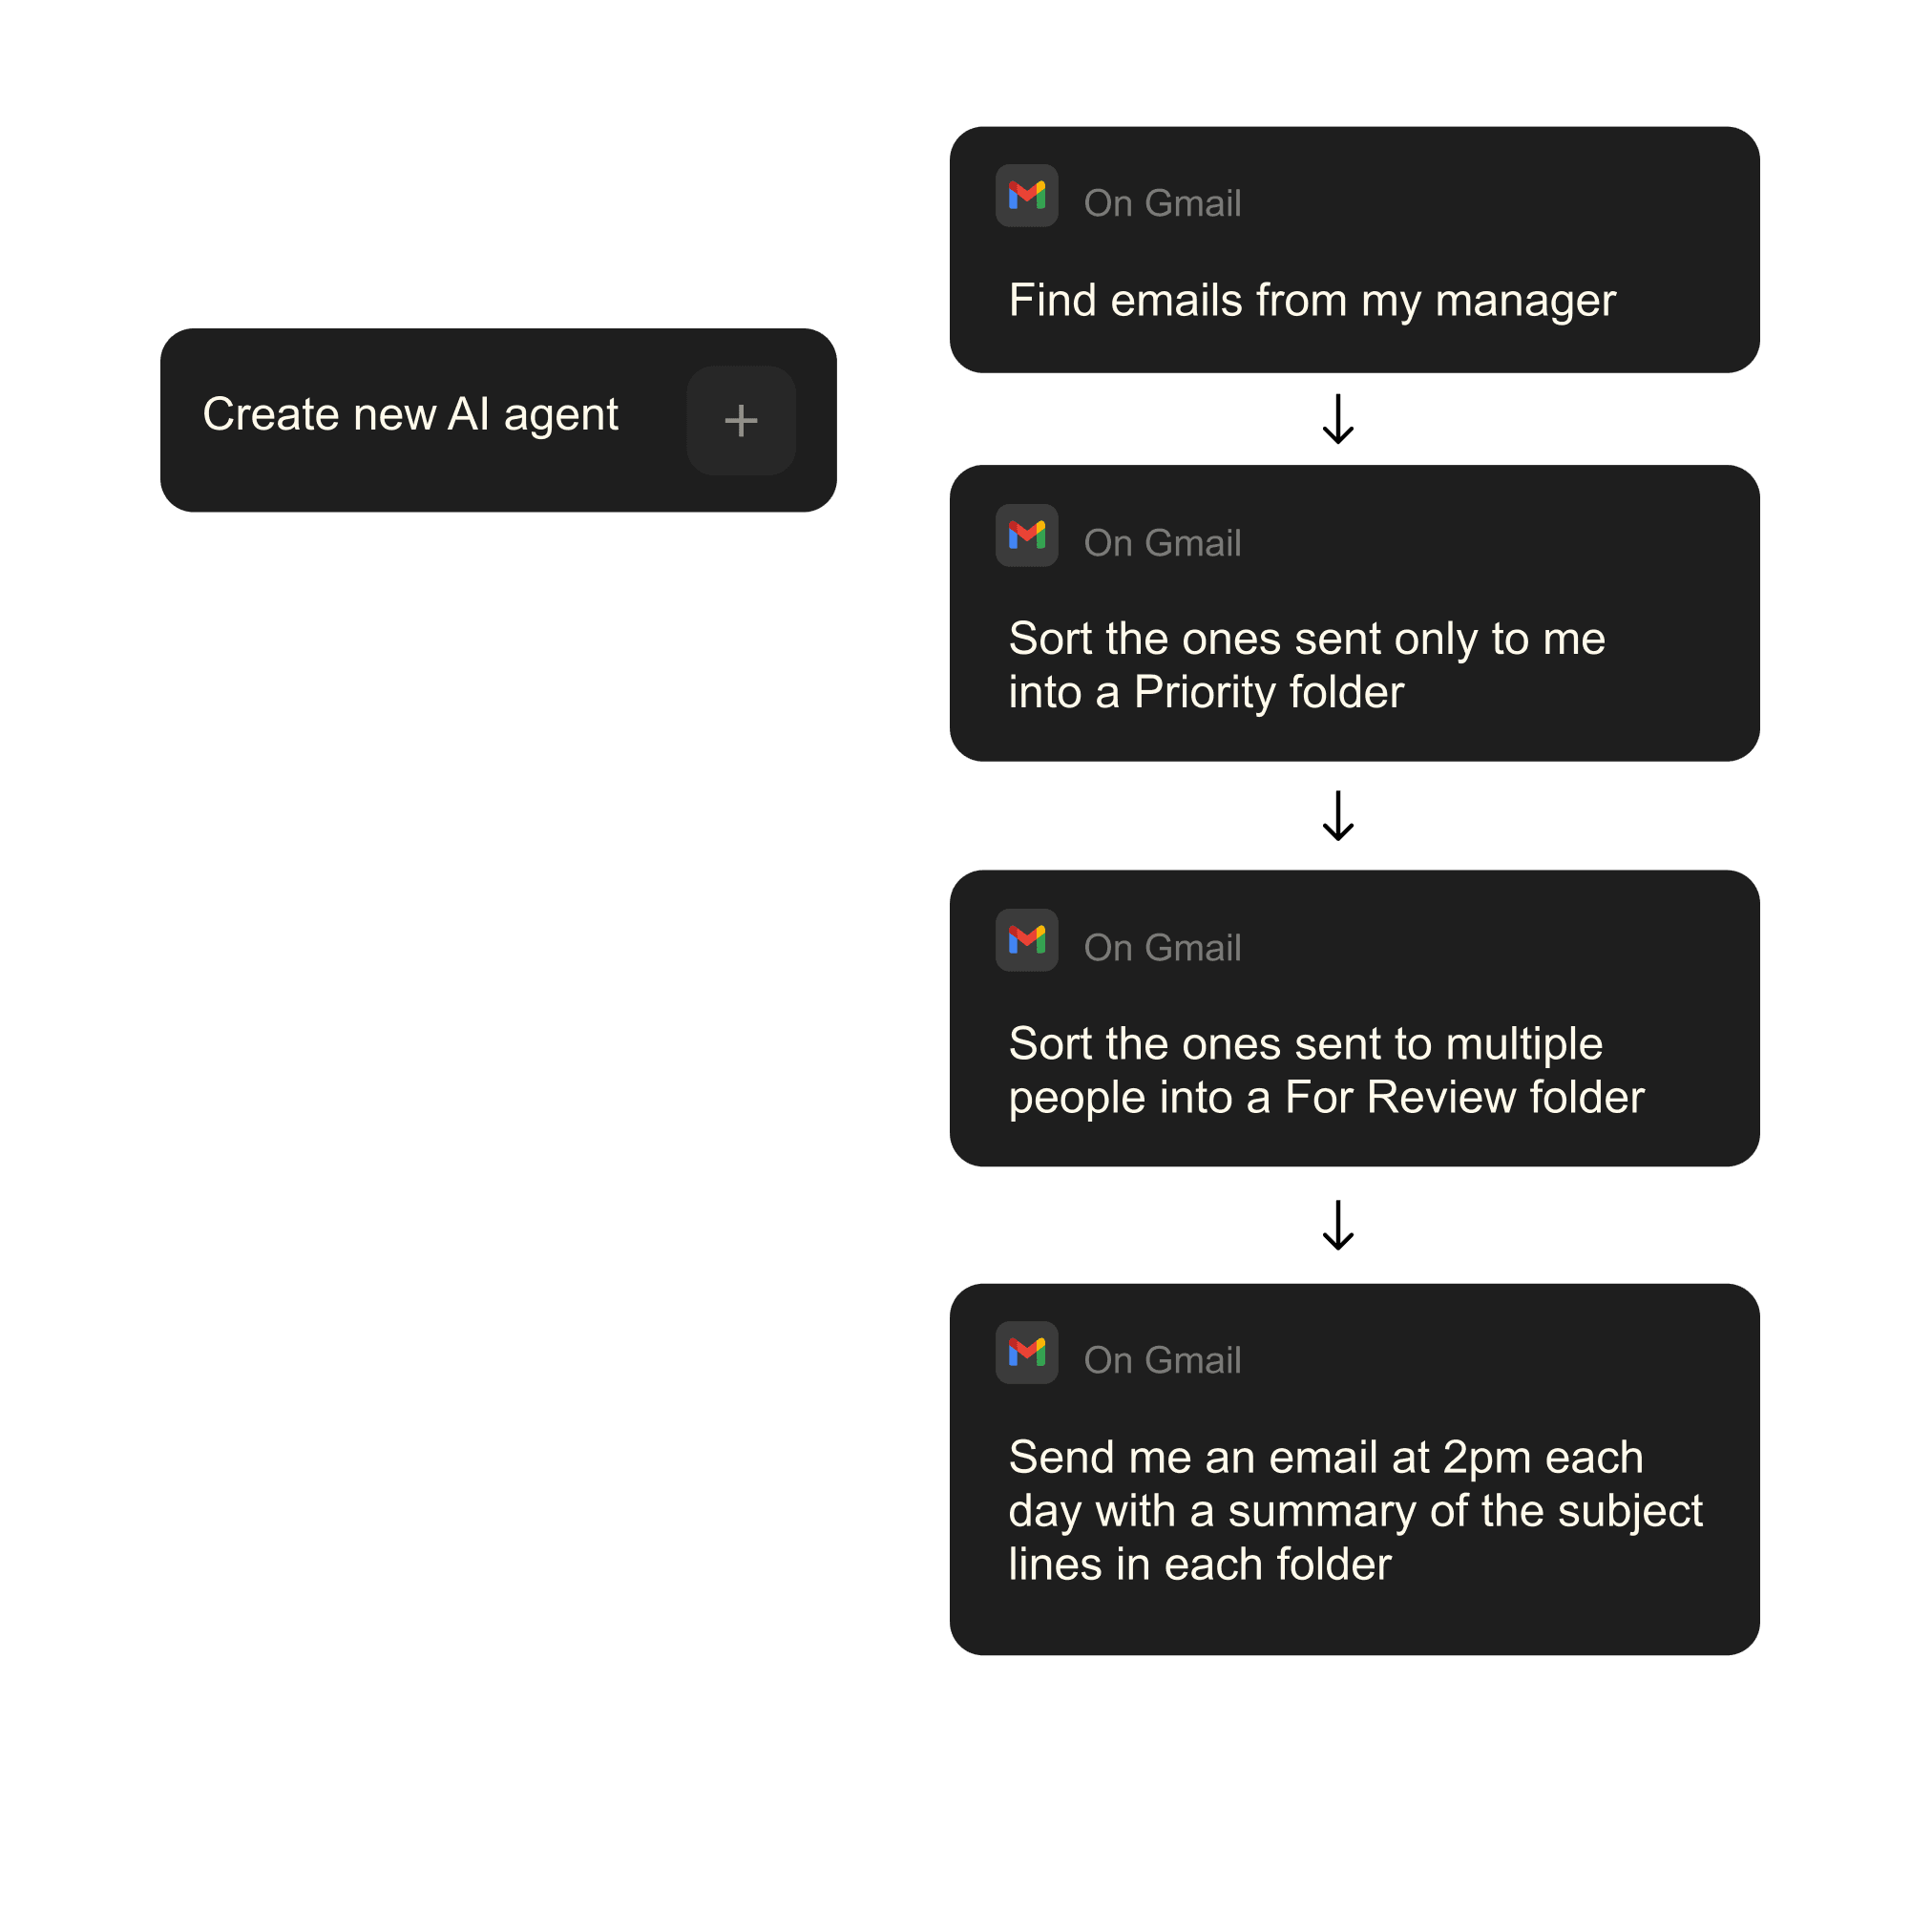Click Gmail icon on For Review card

coord(1027,940)
